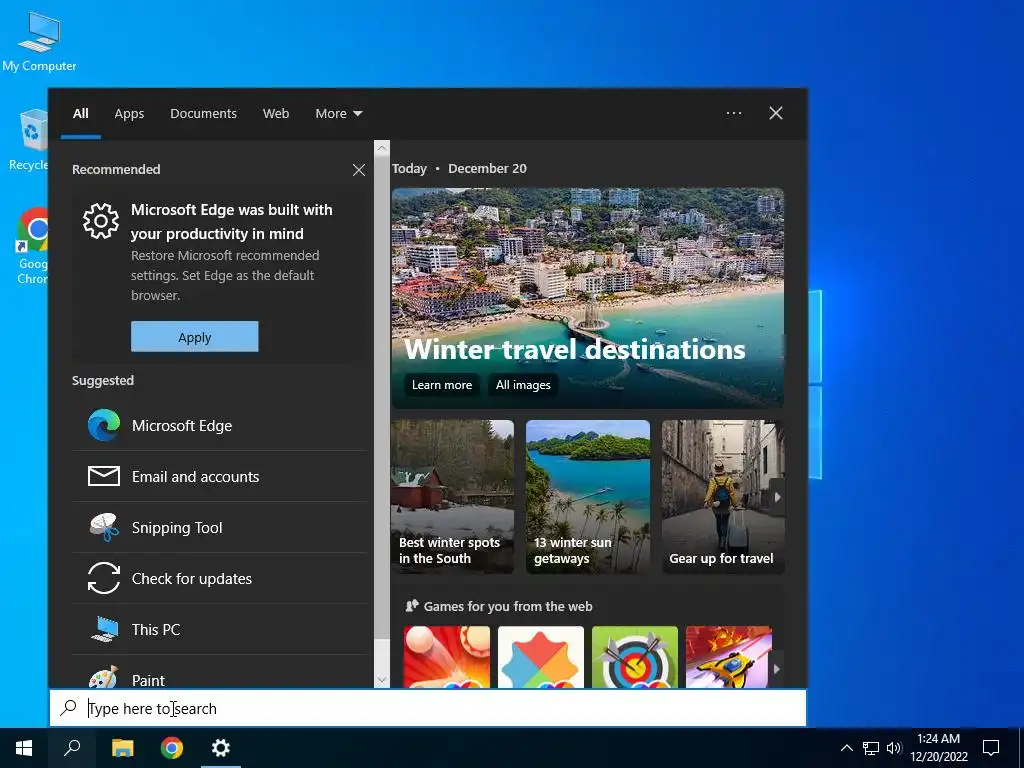Select Check for updates suggestion
This screenshot has height=768, width=1024.
tap(219, 579)
